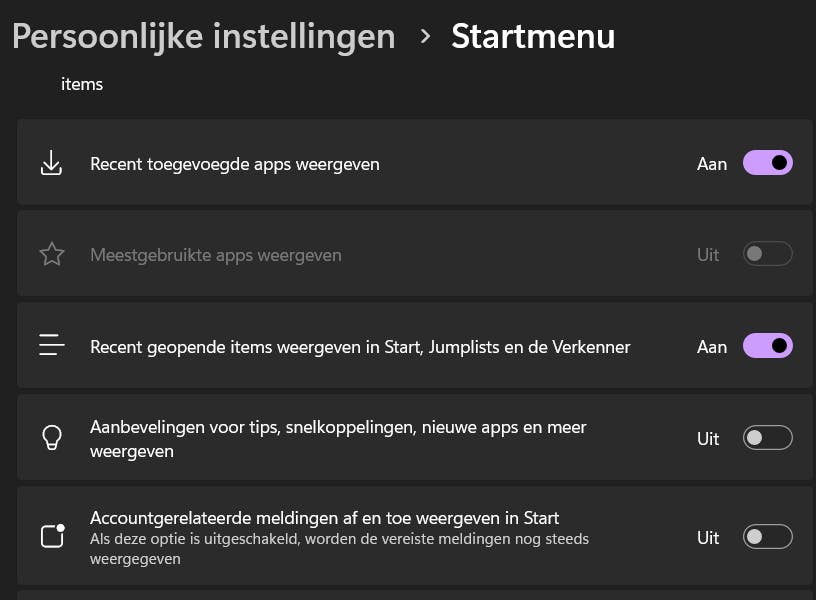Click the list icon for recently opened items
Viewport: 816px width, 600px height.
(x=51, y=347)
